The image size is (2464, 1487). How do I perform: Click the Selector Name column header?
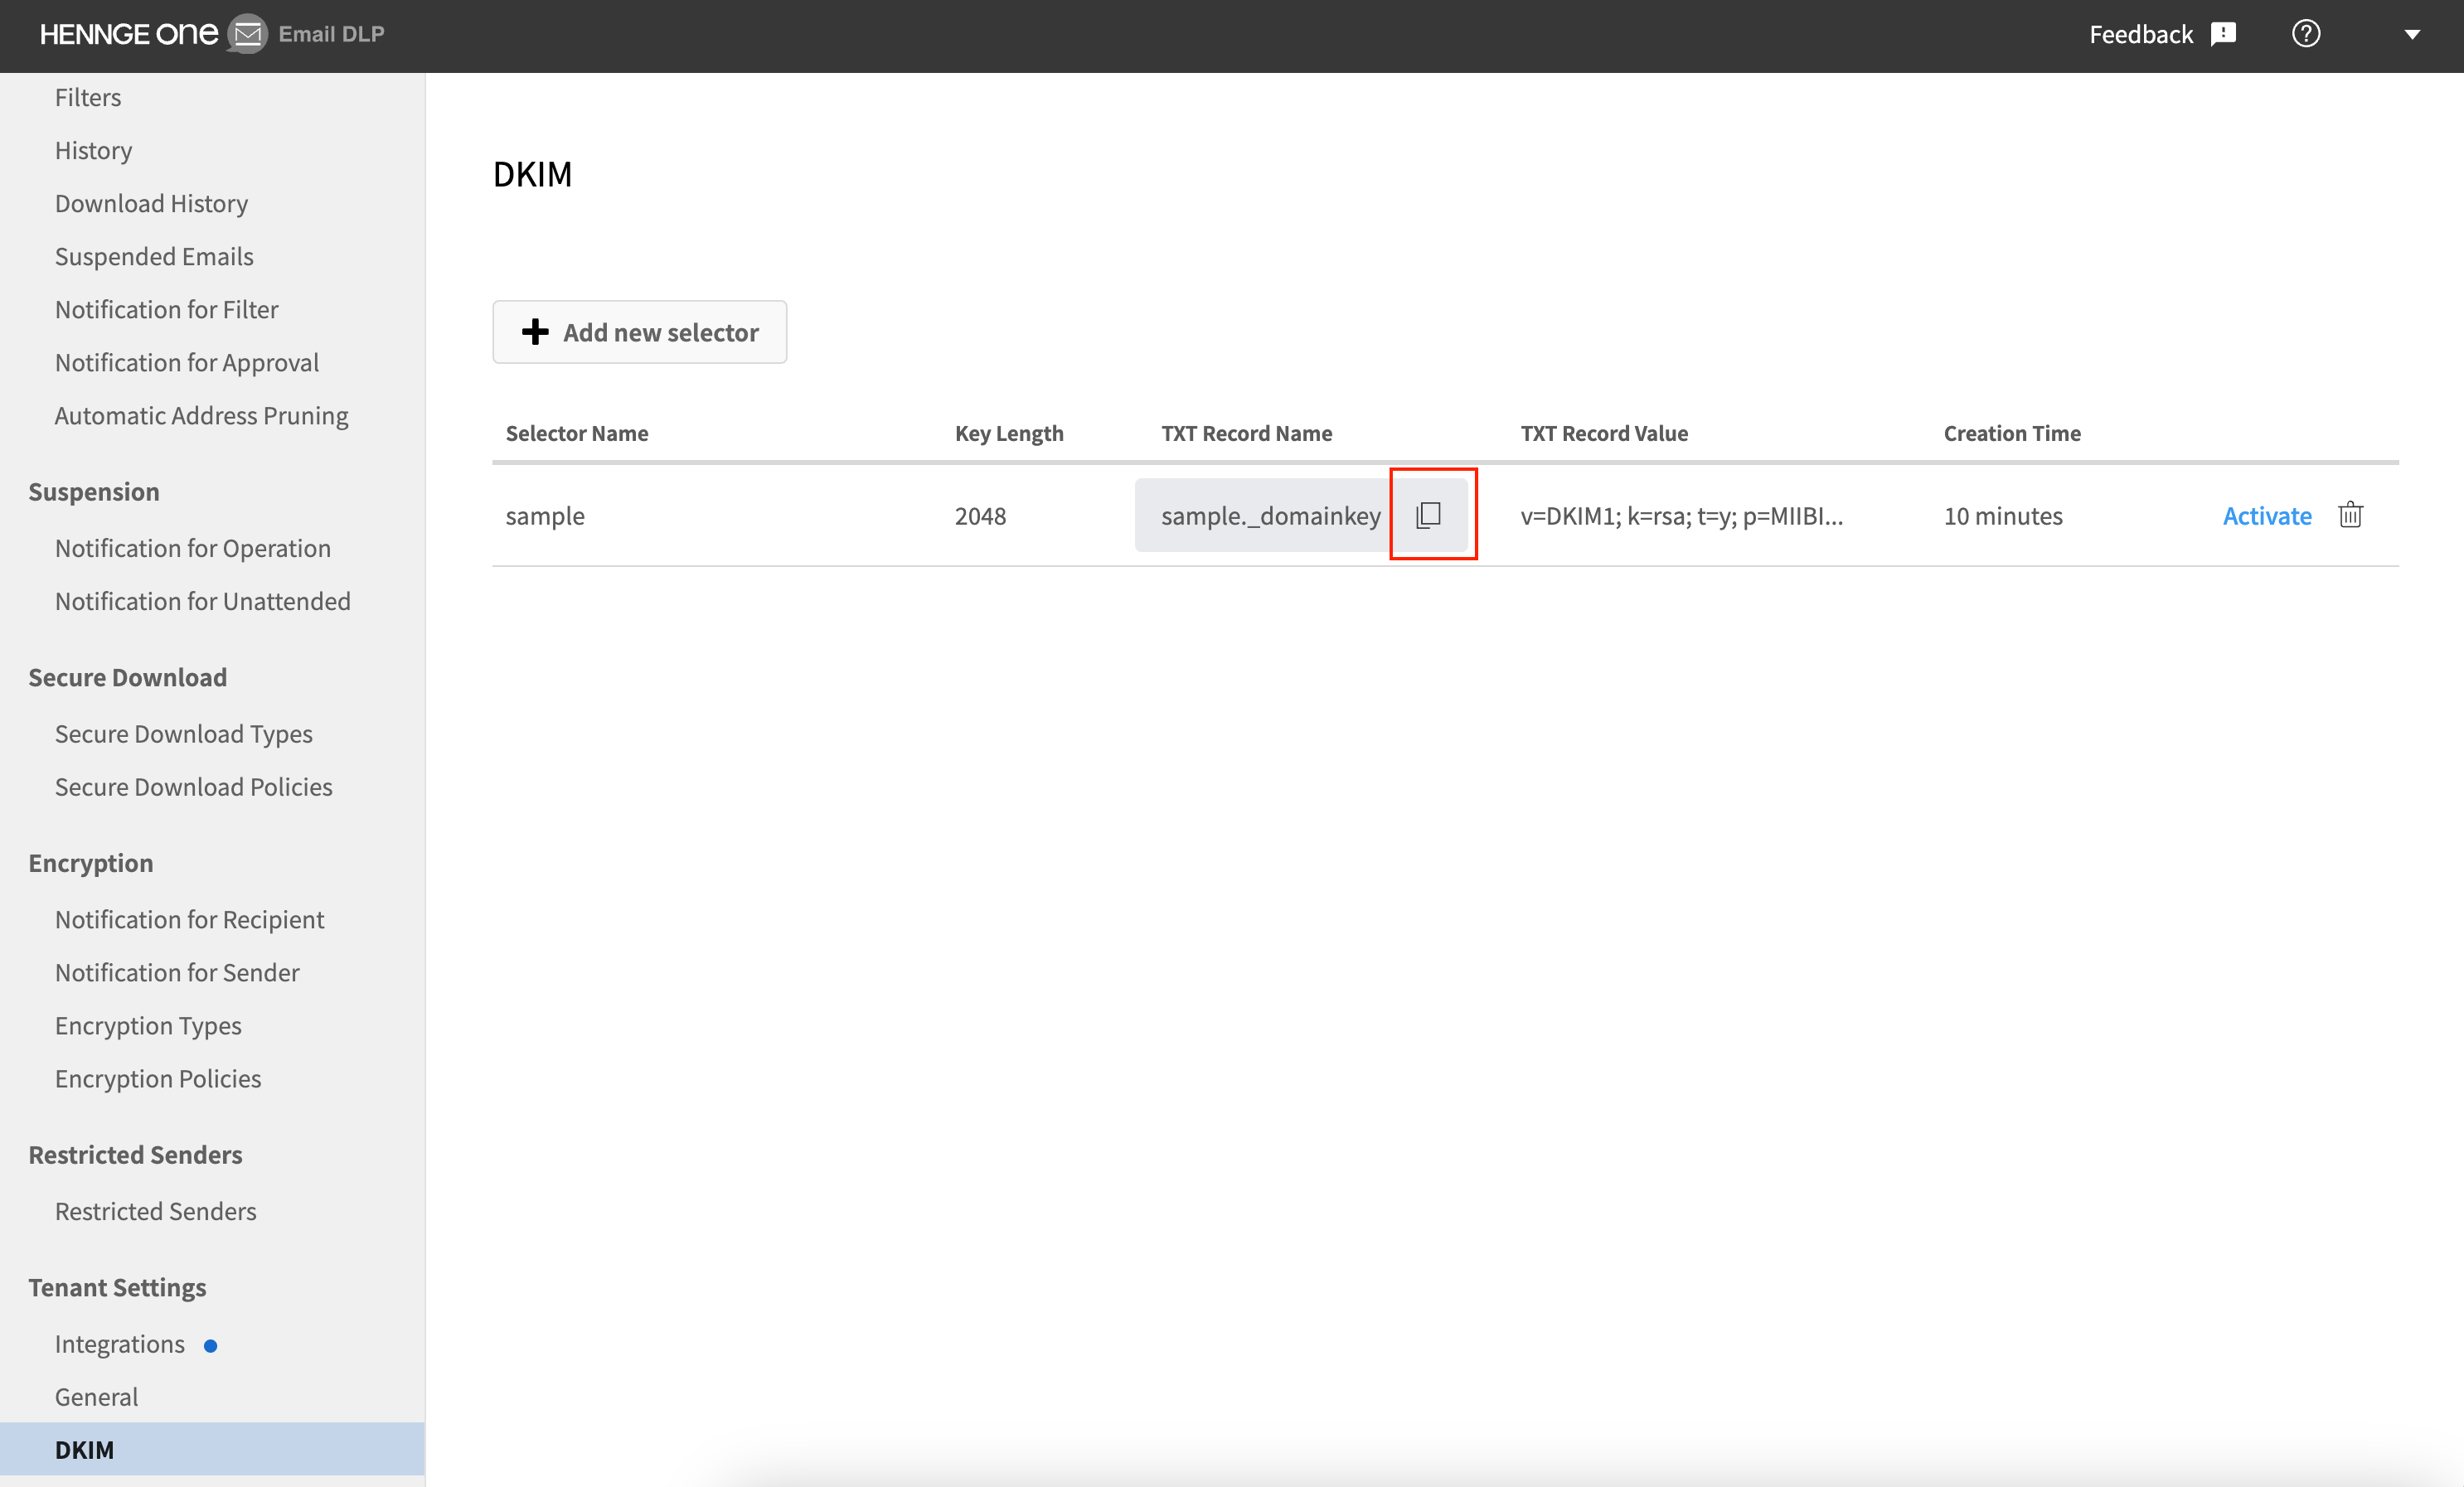577,433
